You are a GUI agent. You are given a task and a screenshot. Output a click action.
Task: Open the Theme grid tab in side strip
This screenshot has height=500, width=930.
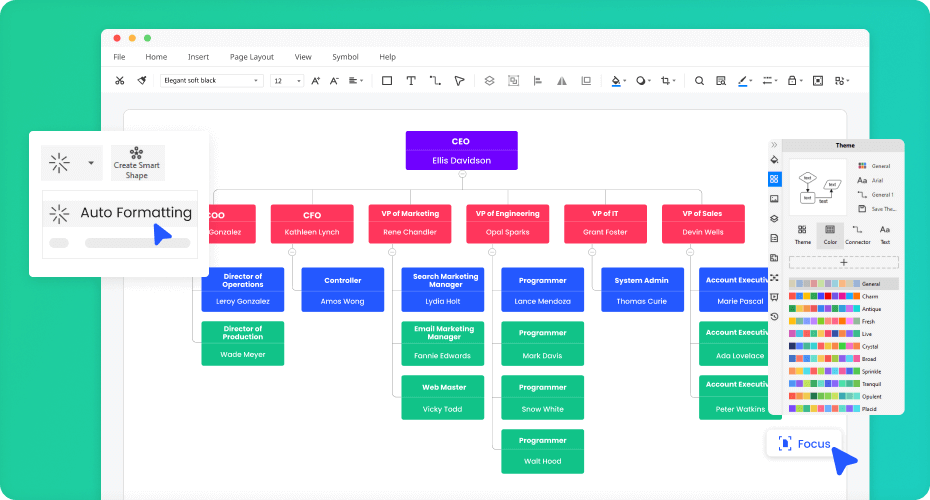pyautogui.click(x=774, y=179)
